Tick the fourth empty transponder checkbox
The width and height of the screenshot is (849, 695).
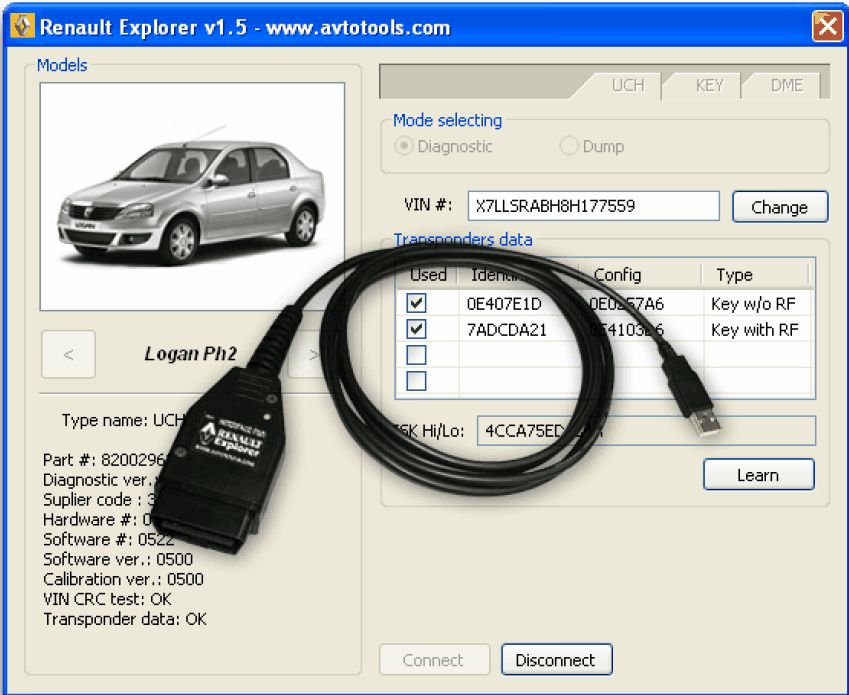pos(416,381)
